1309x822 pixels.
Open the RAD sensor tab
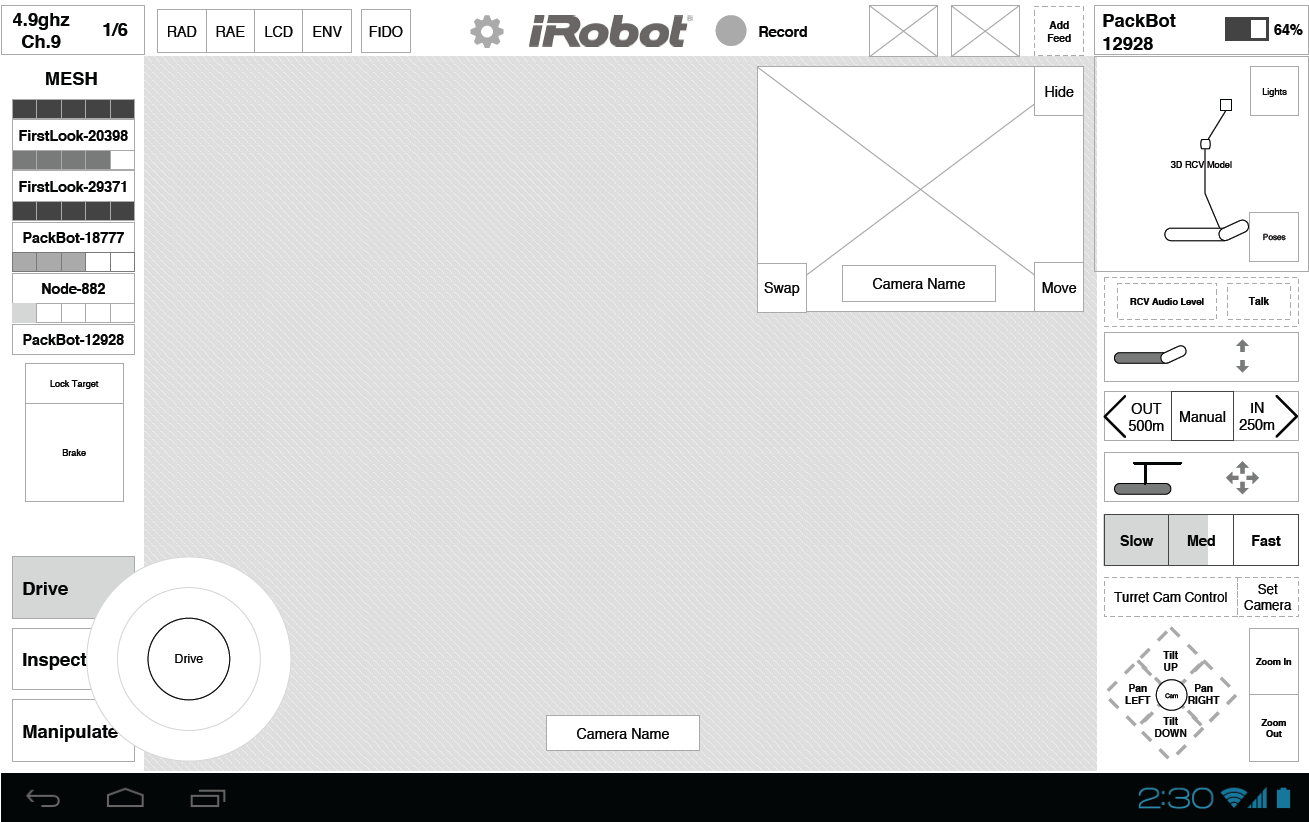182,32
